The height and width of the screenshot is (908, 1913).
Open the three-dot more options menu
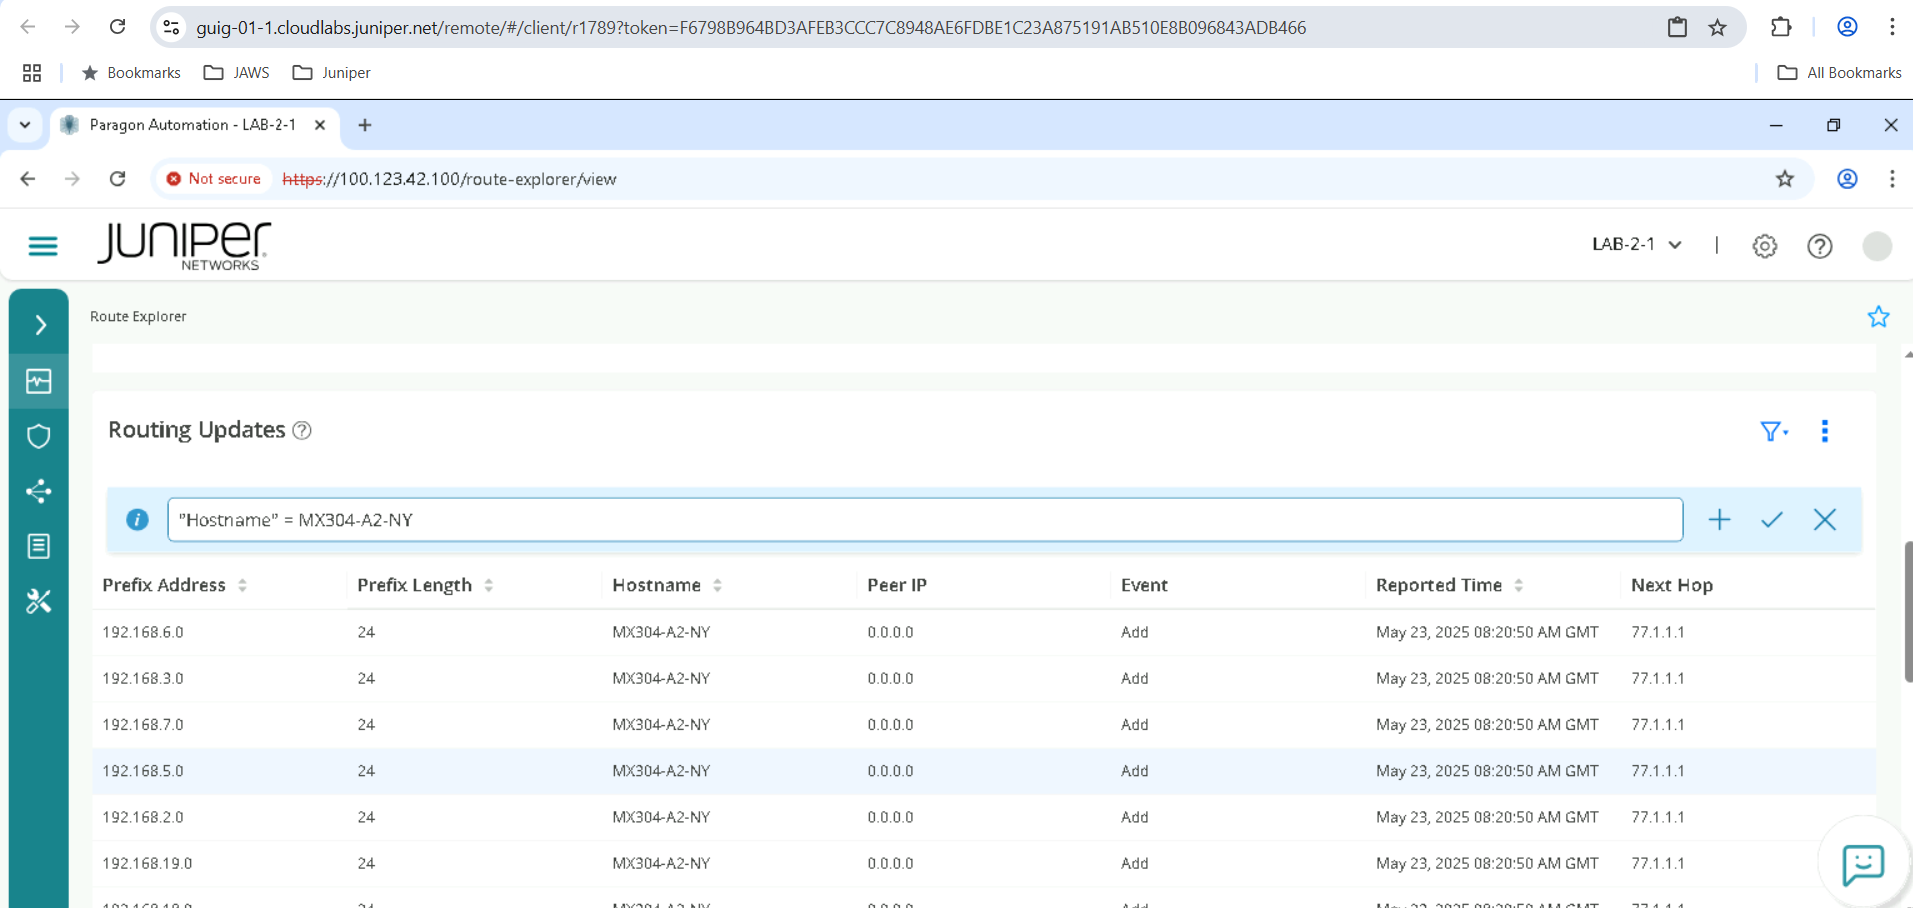pos(1825,431)
